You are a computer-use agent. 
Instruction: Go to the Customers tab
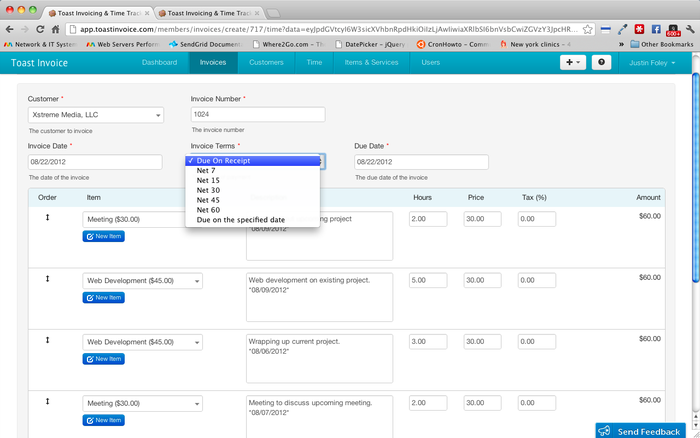(x=266, y=62)
